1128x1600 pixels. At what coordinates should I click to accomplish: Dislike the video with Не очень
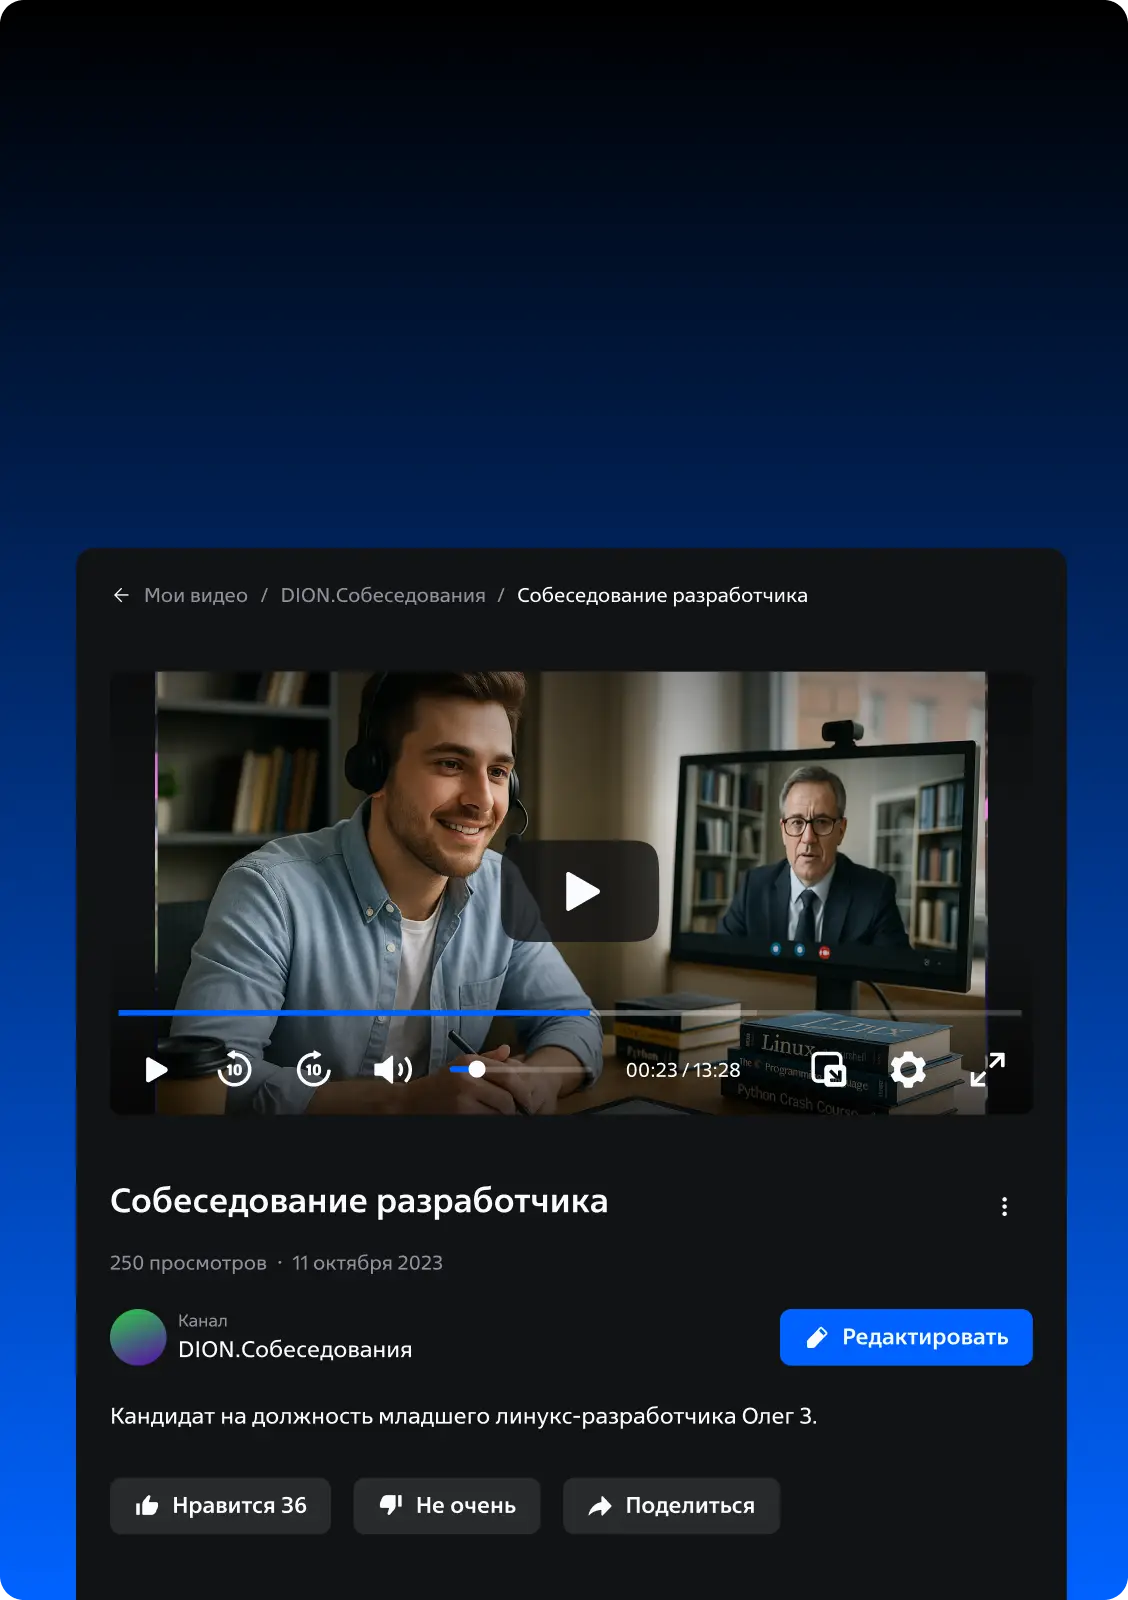(447, 1506)
